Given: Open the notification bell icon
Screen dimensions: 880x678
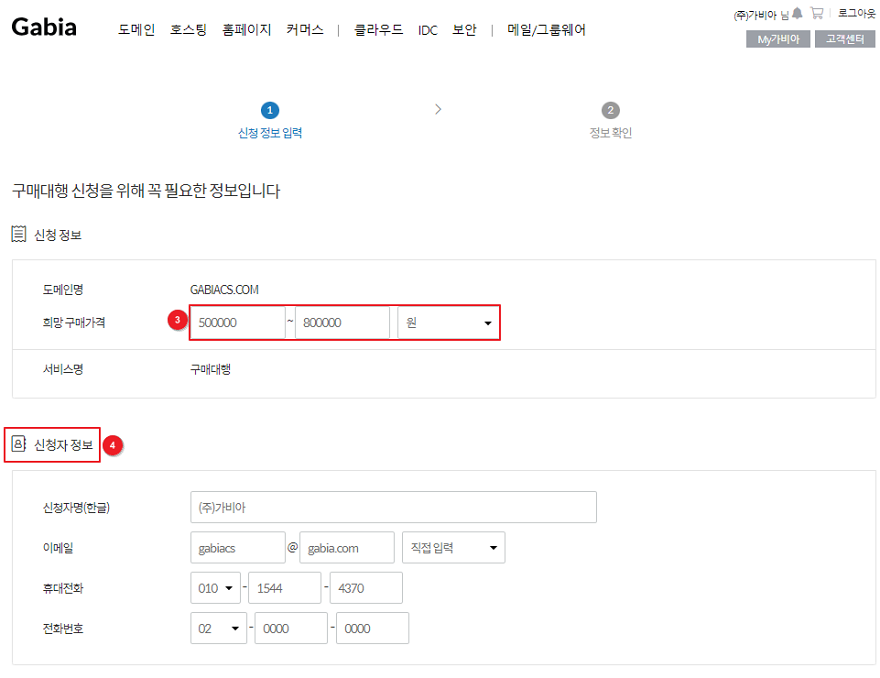Looking at the screenshot, I should [x=797, y=13].
